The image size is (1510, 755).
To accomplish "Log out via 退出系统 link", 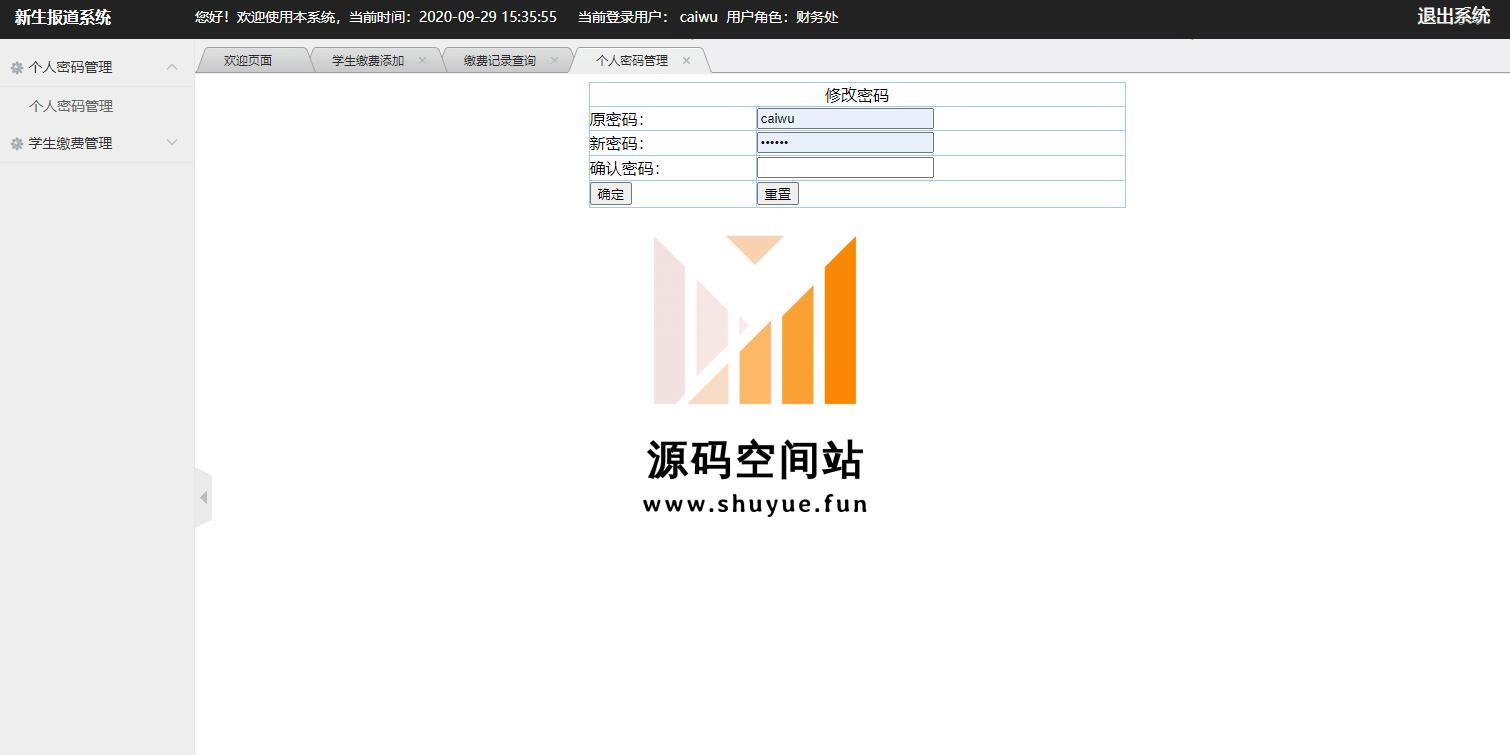I will click(1454, 16).
